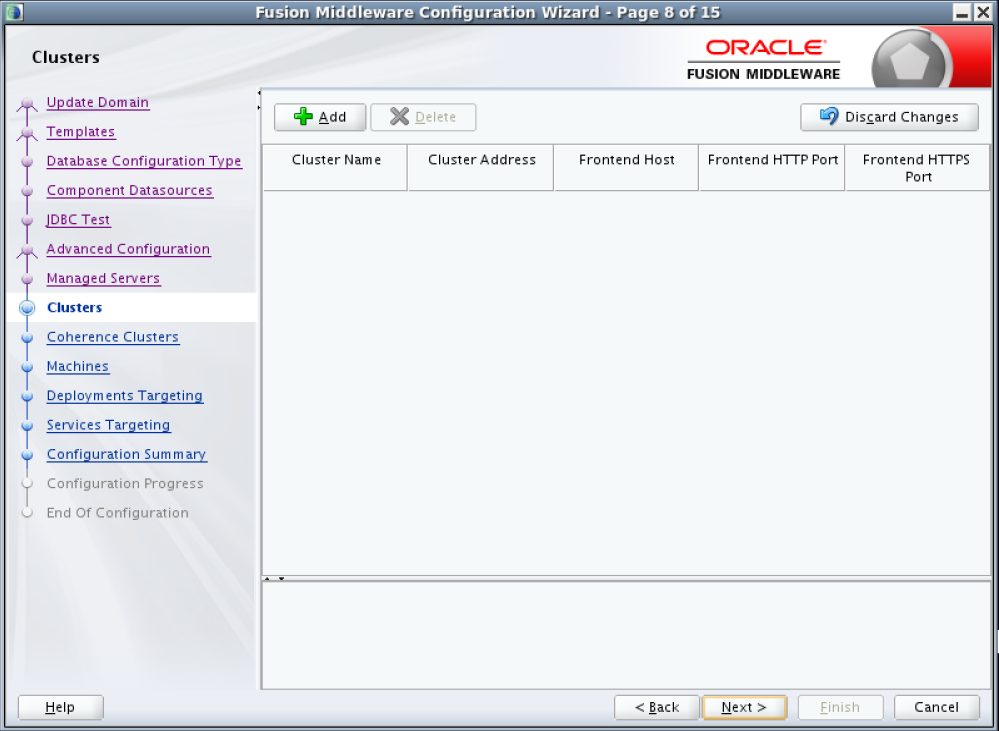Open Managed Servers step
This screenshot has height=731, width=999.
tap(103, 279)
